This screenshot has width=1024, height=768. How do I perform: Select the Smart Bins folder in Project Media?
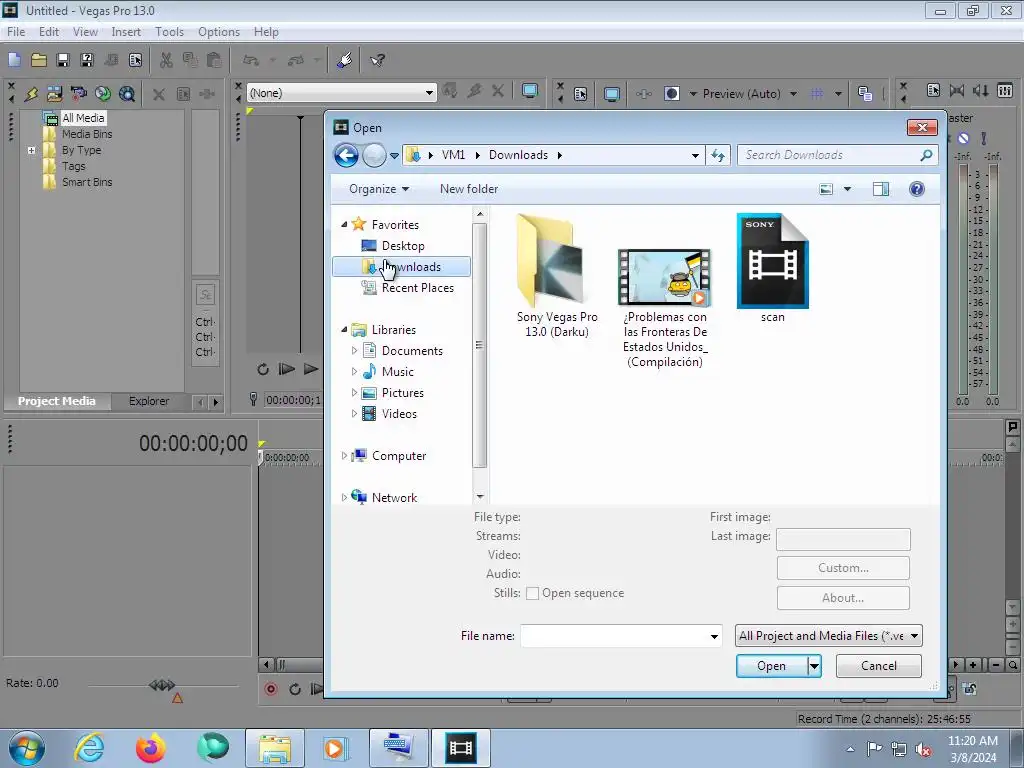click(x=87, y=182)
